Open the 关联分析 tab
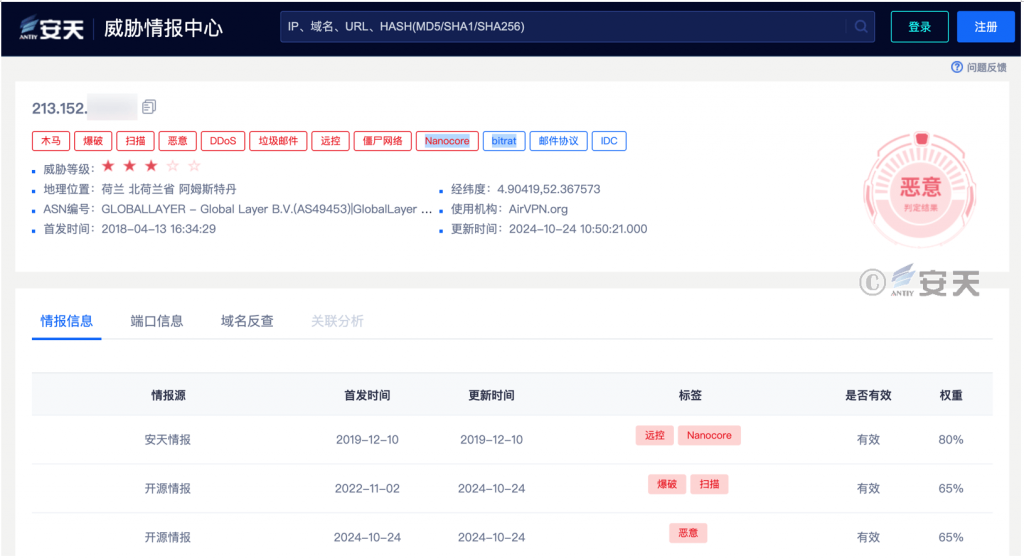Screen dimensions: 1024x559 coord(337,321)
